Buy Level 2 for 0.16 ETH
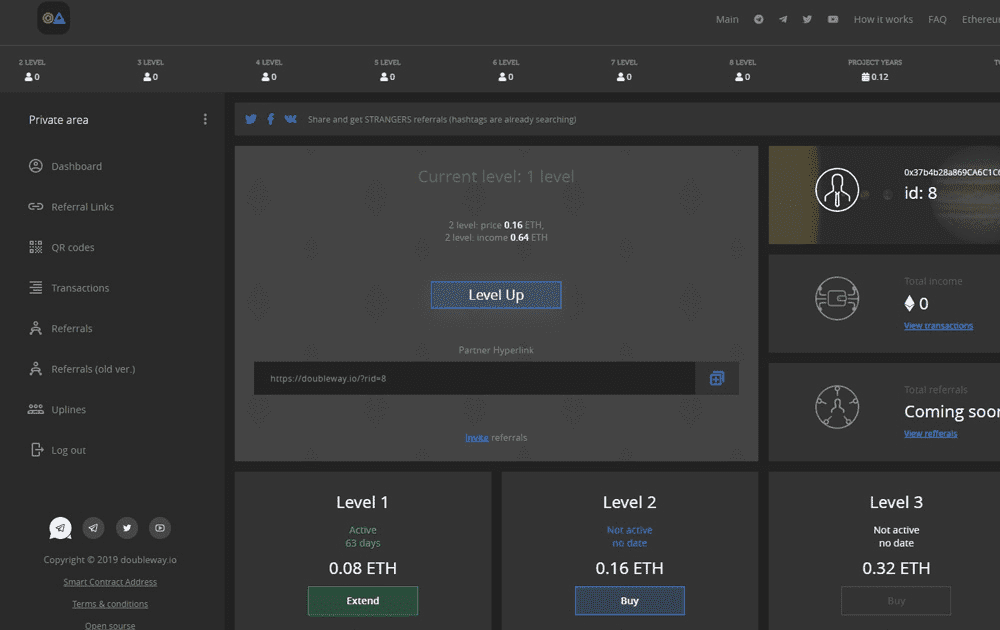1000x630 pixels. 629,600
